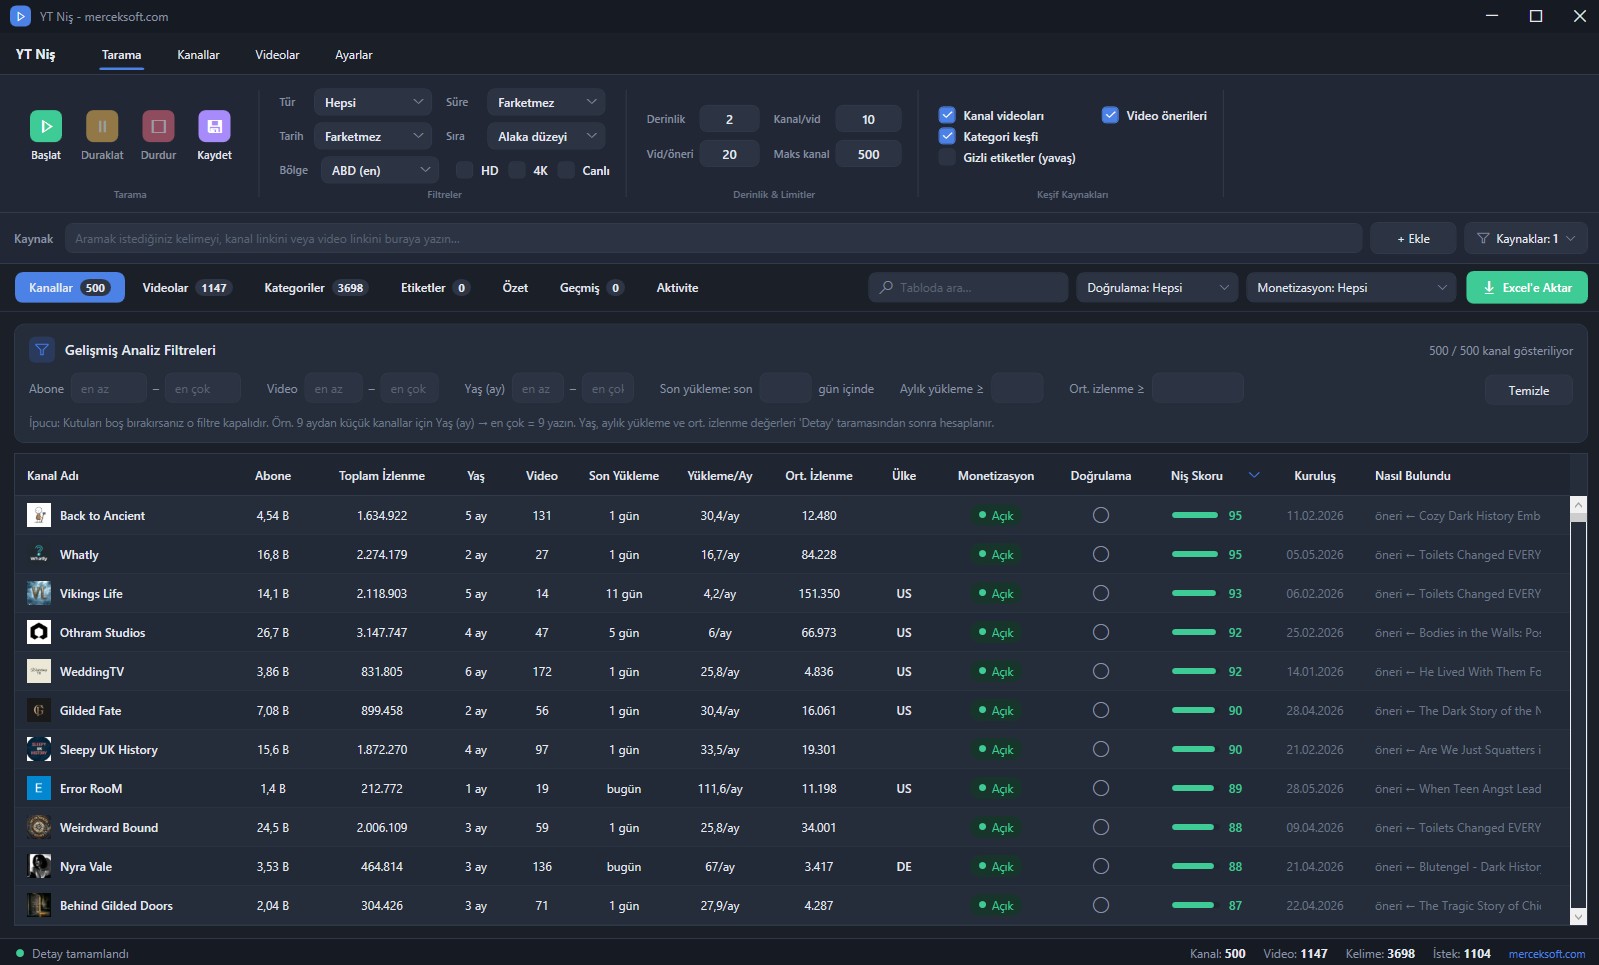Click the Niş Skoru progress bar for Whatly
The height and width of the screenshot is (965, 1599).
(x=1194, y=555)
